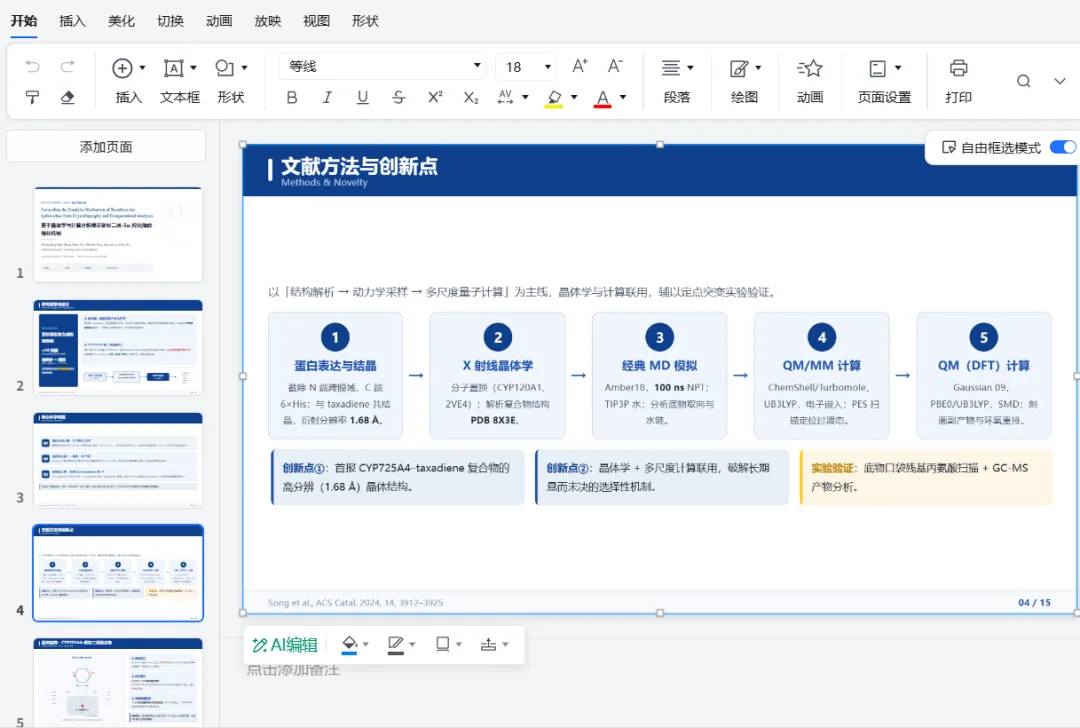Open the 视图 tab
Viewport: 1080px width, 728px height.
(316, 21)
